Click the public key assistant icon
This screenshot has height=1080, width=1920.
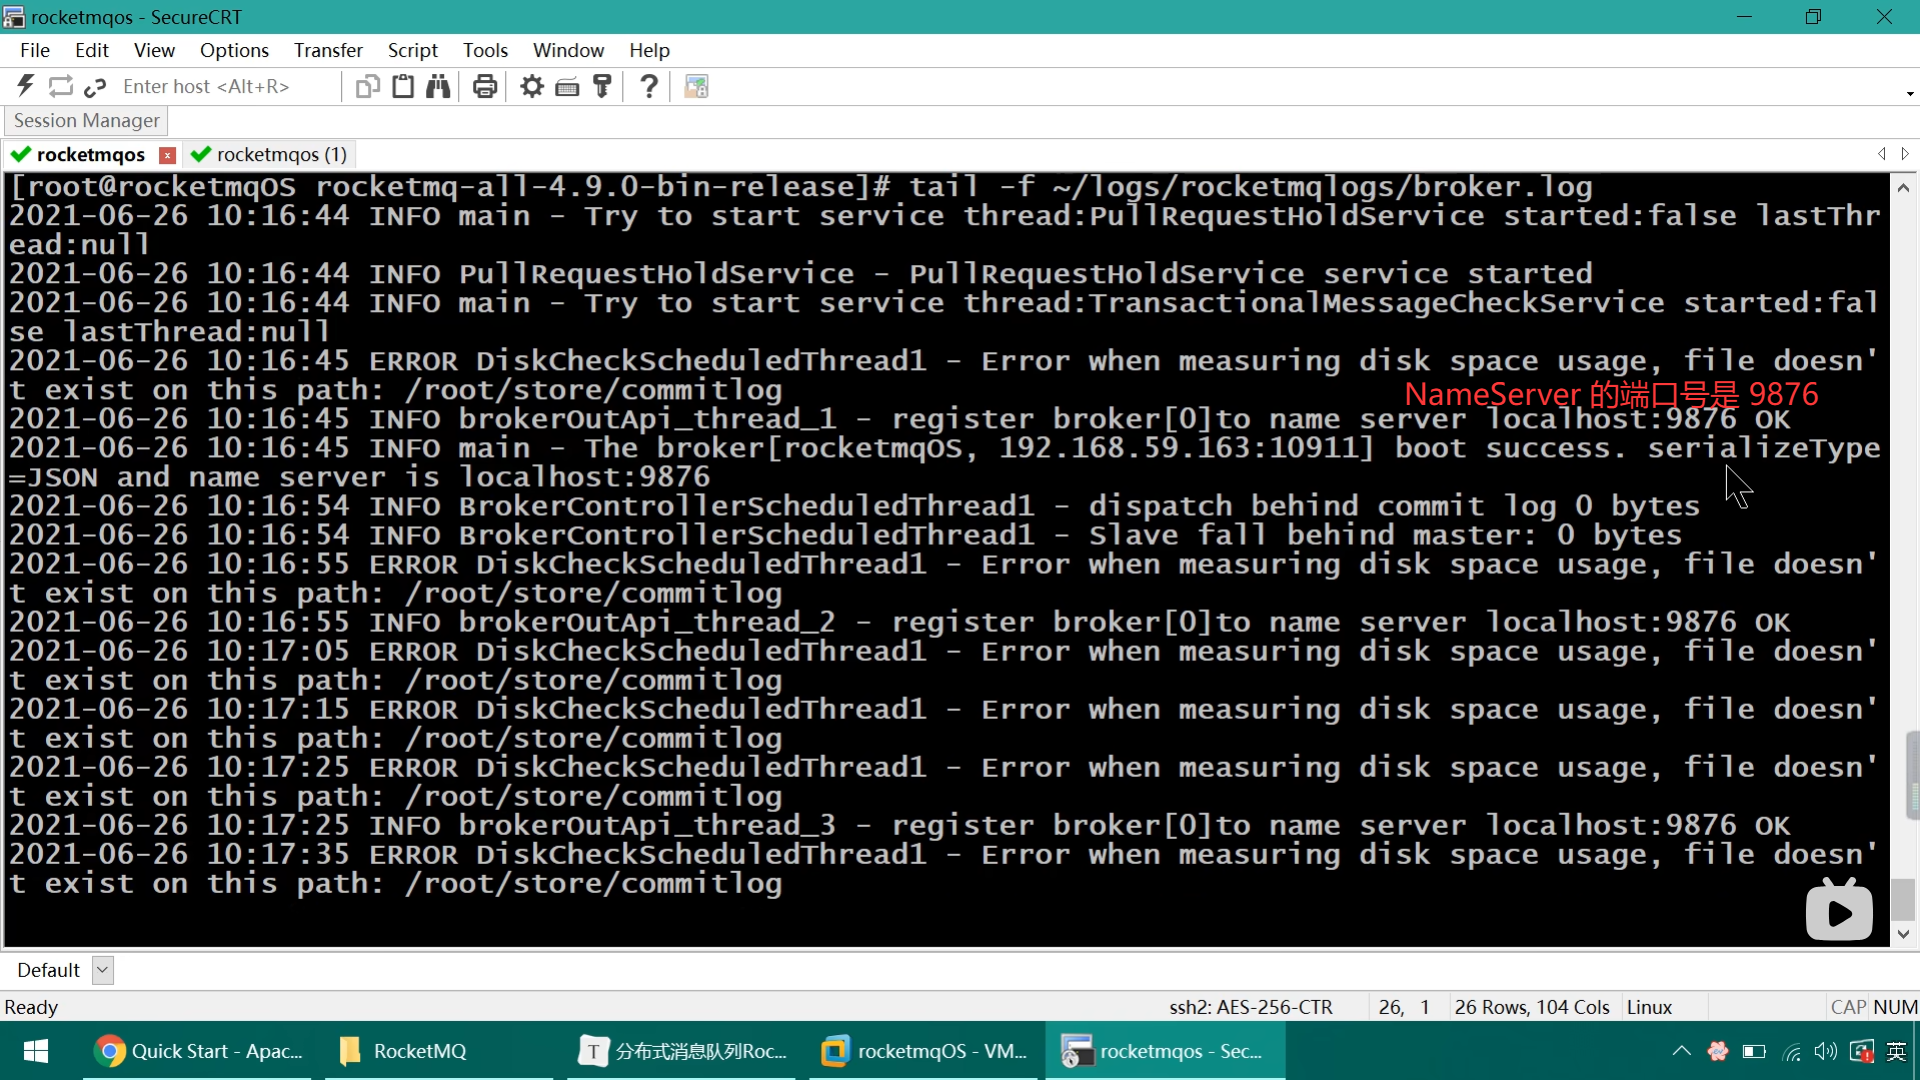tap(602, 86)
